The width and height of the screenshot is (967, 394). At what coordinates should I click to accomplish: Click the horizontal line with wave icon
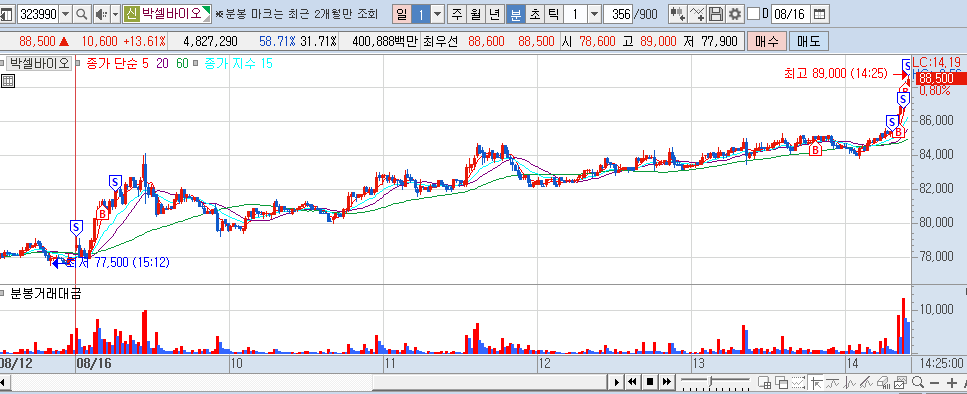click(x=833, y=382)
